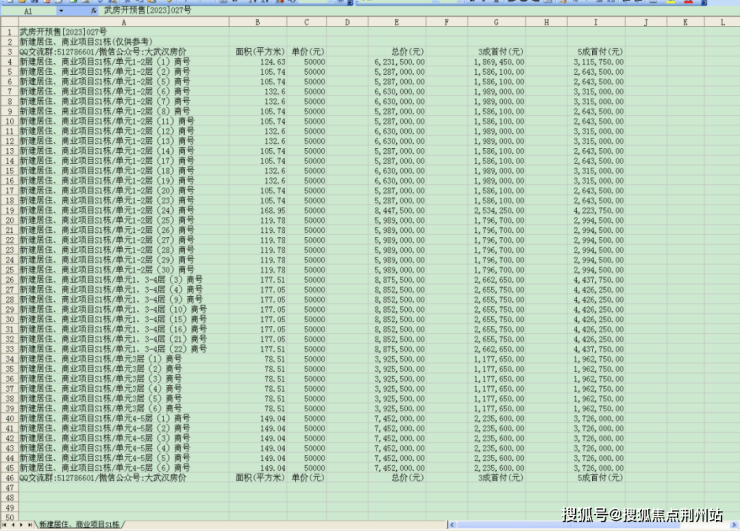Select row 3 单价(元) header cell

click(307, 52)
